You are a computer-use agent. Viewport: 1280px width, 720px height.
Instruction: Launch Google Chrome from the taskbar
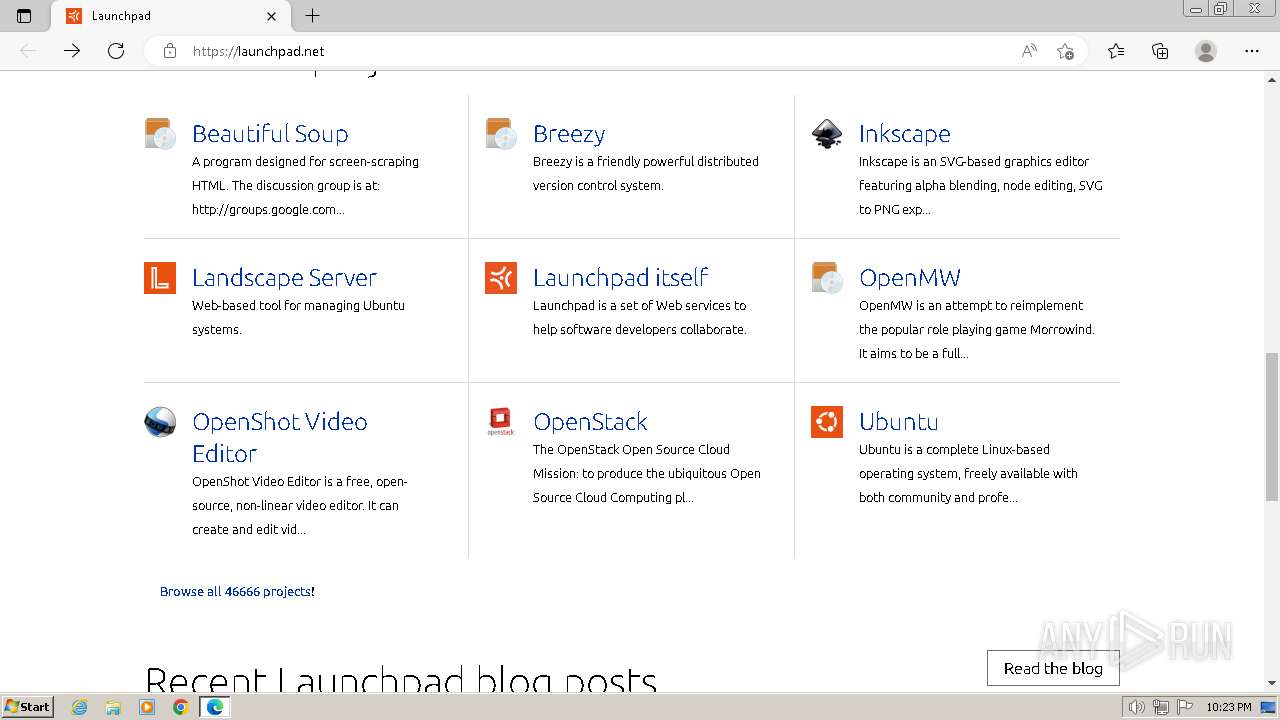coord(180,707)
